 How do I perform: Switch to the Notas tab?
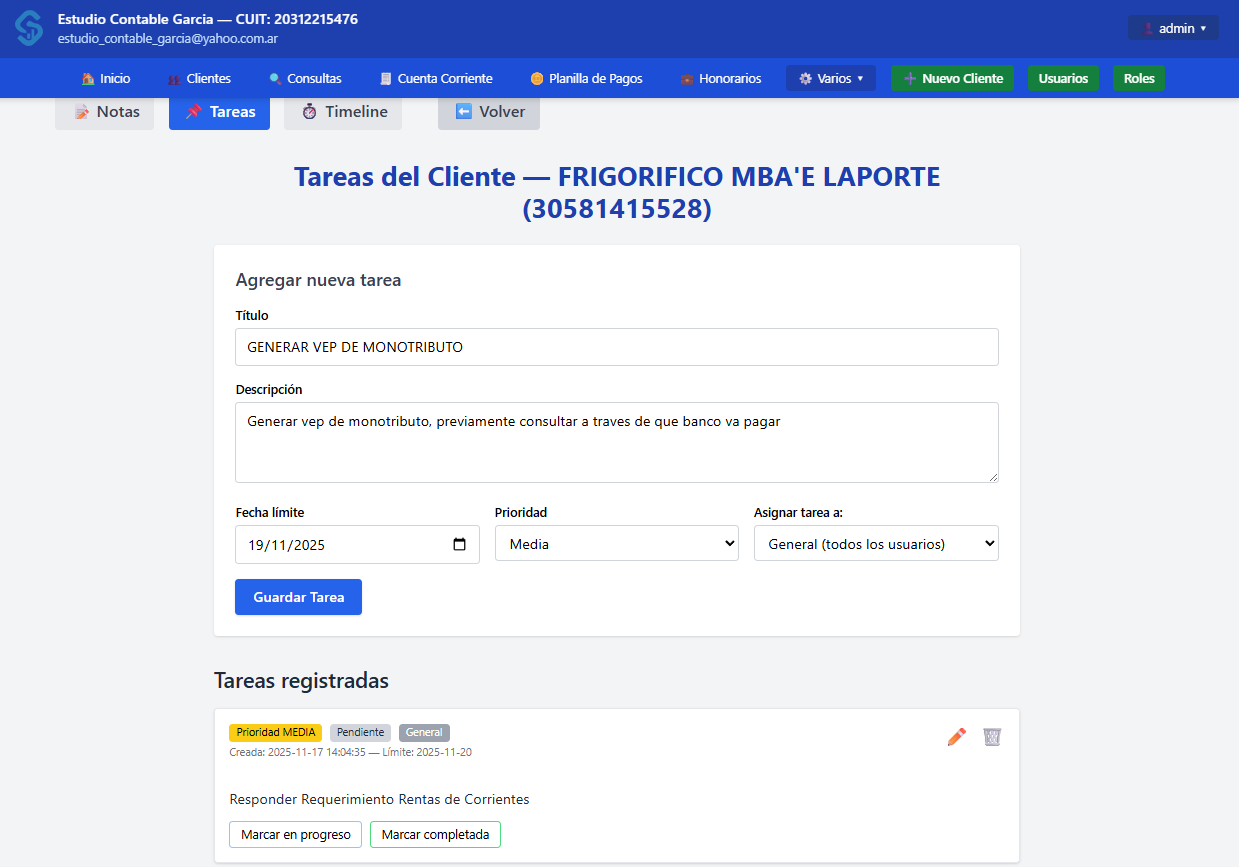coord(104,111)
